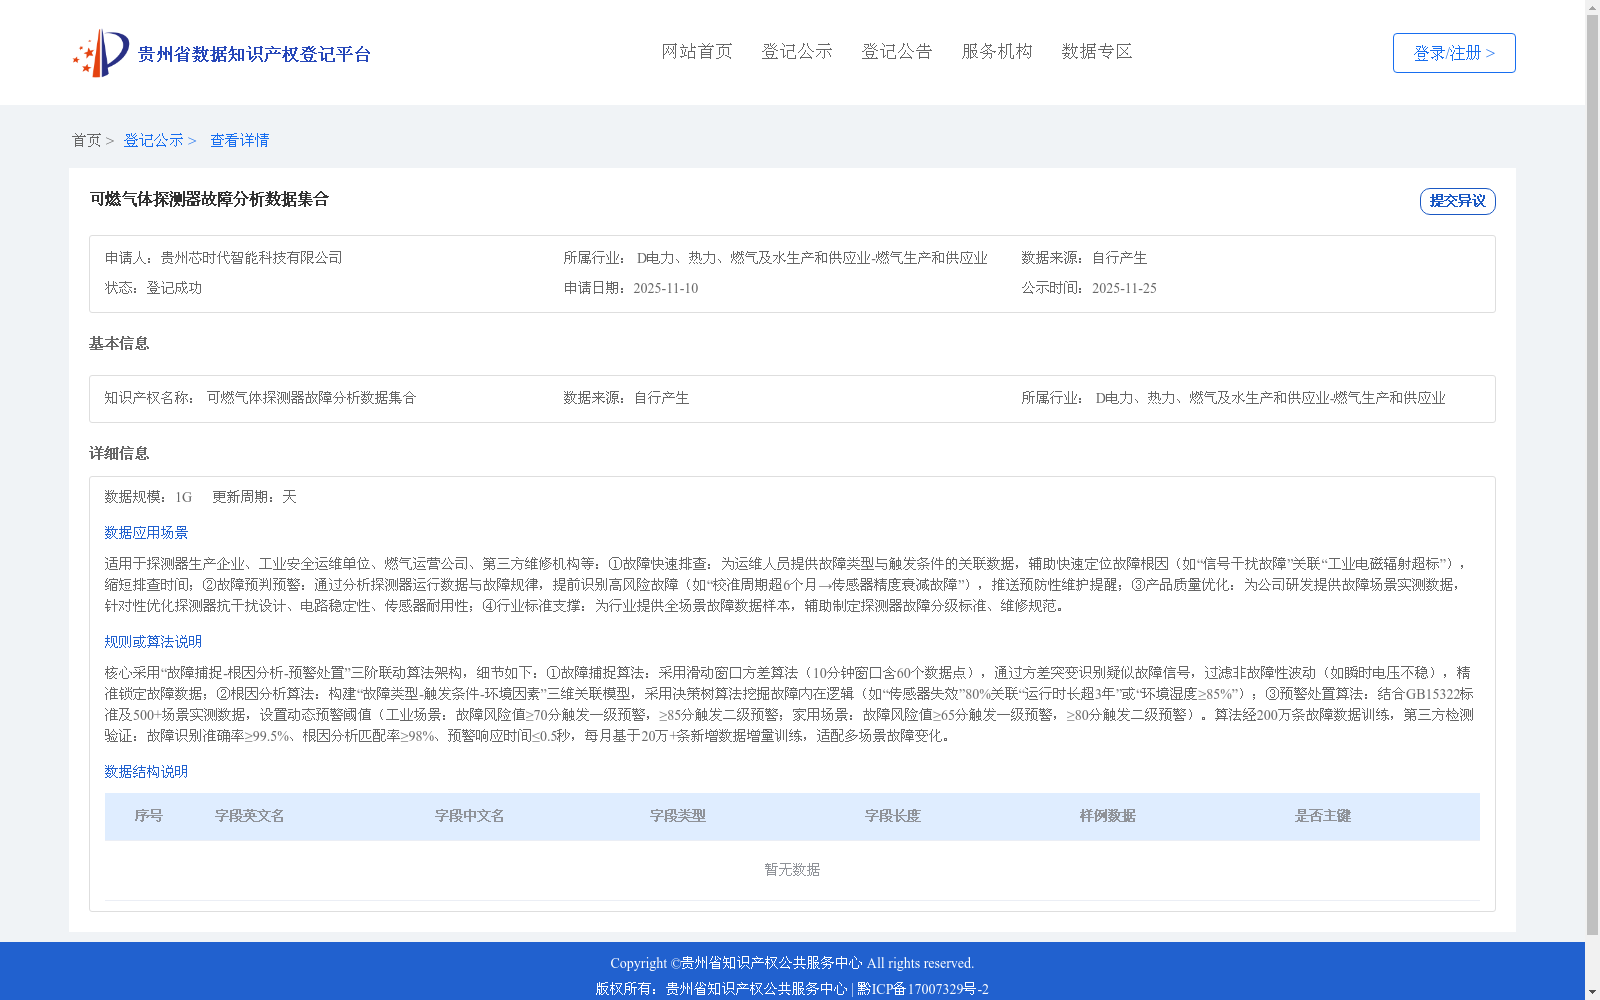
Task: Go to 登记公告 in the top navigation
Action: pos(897,51)
